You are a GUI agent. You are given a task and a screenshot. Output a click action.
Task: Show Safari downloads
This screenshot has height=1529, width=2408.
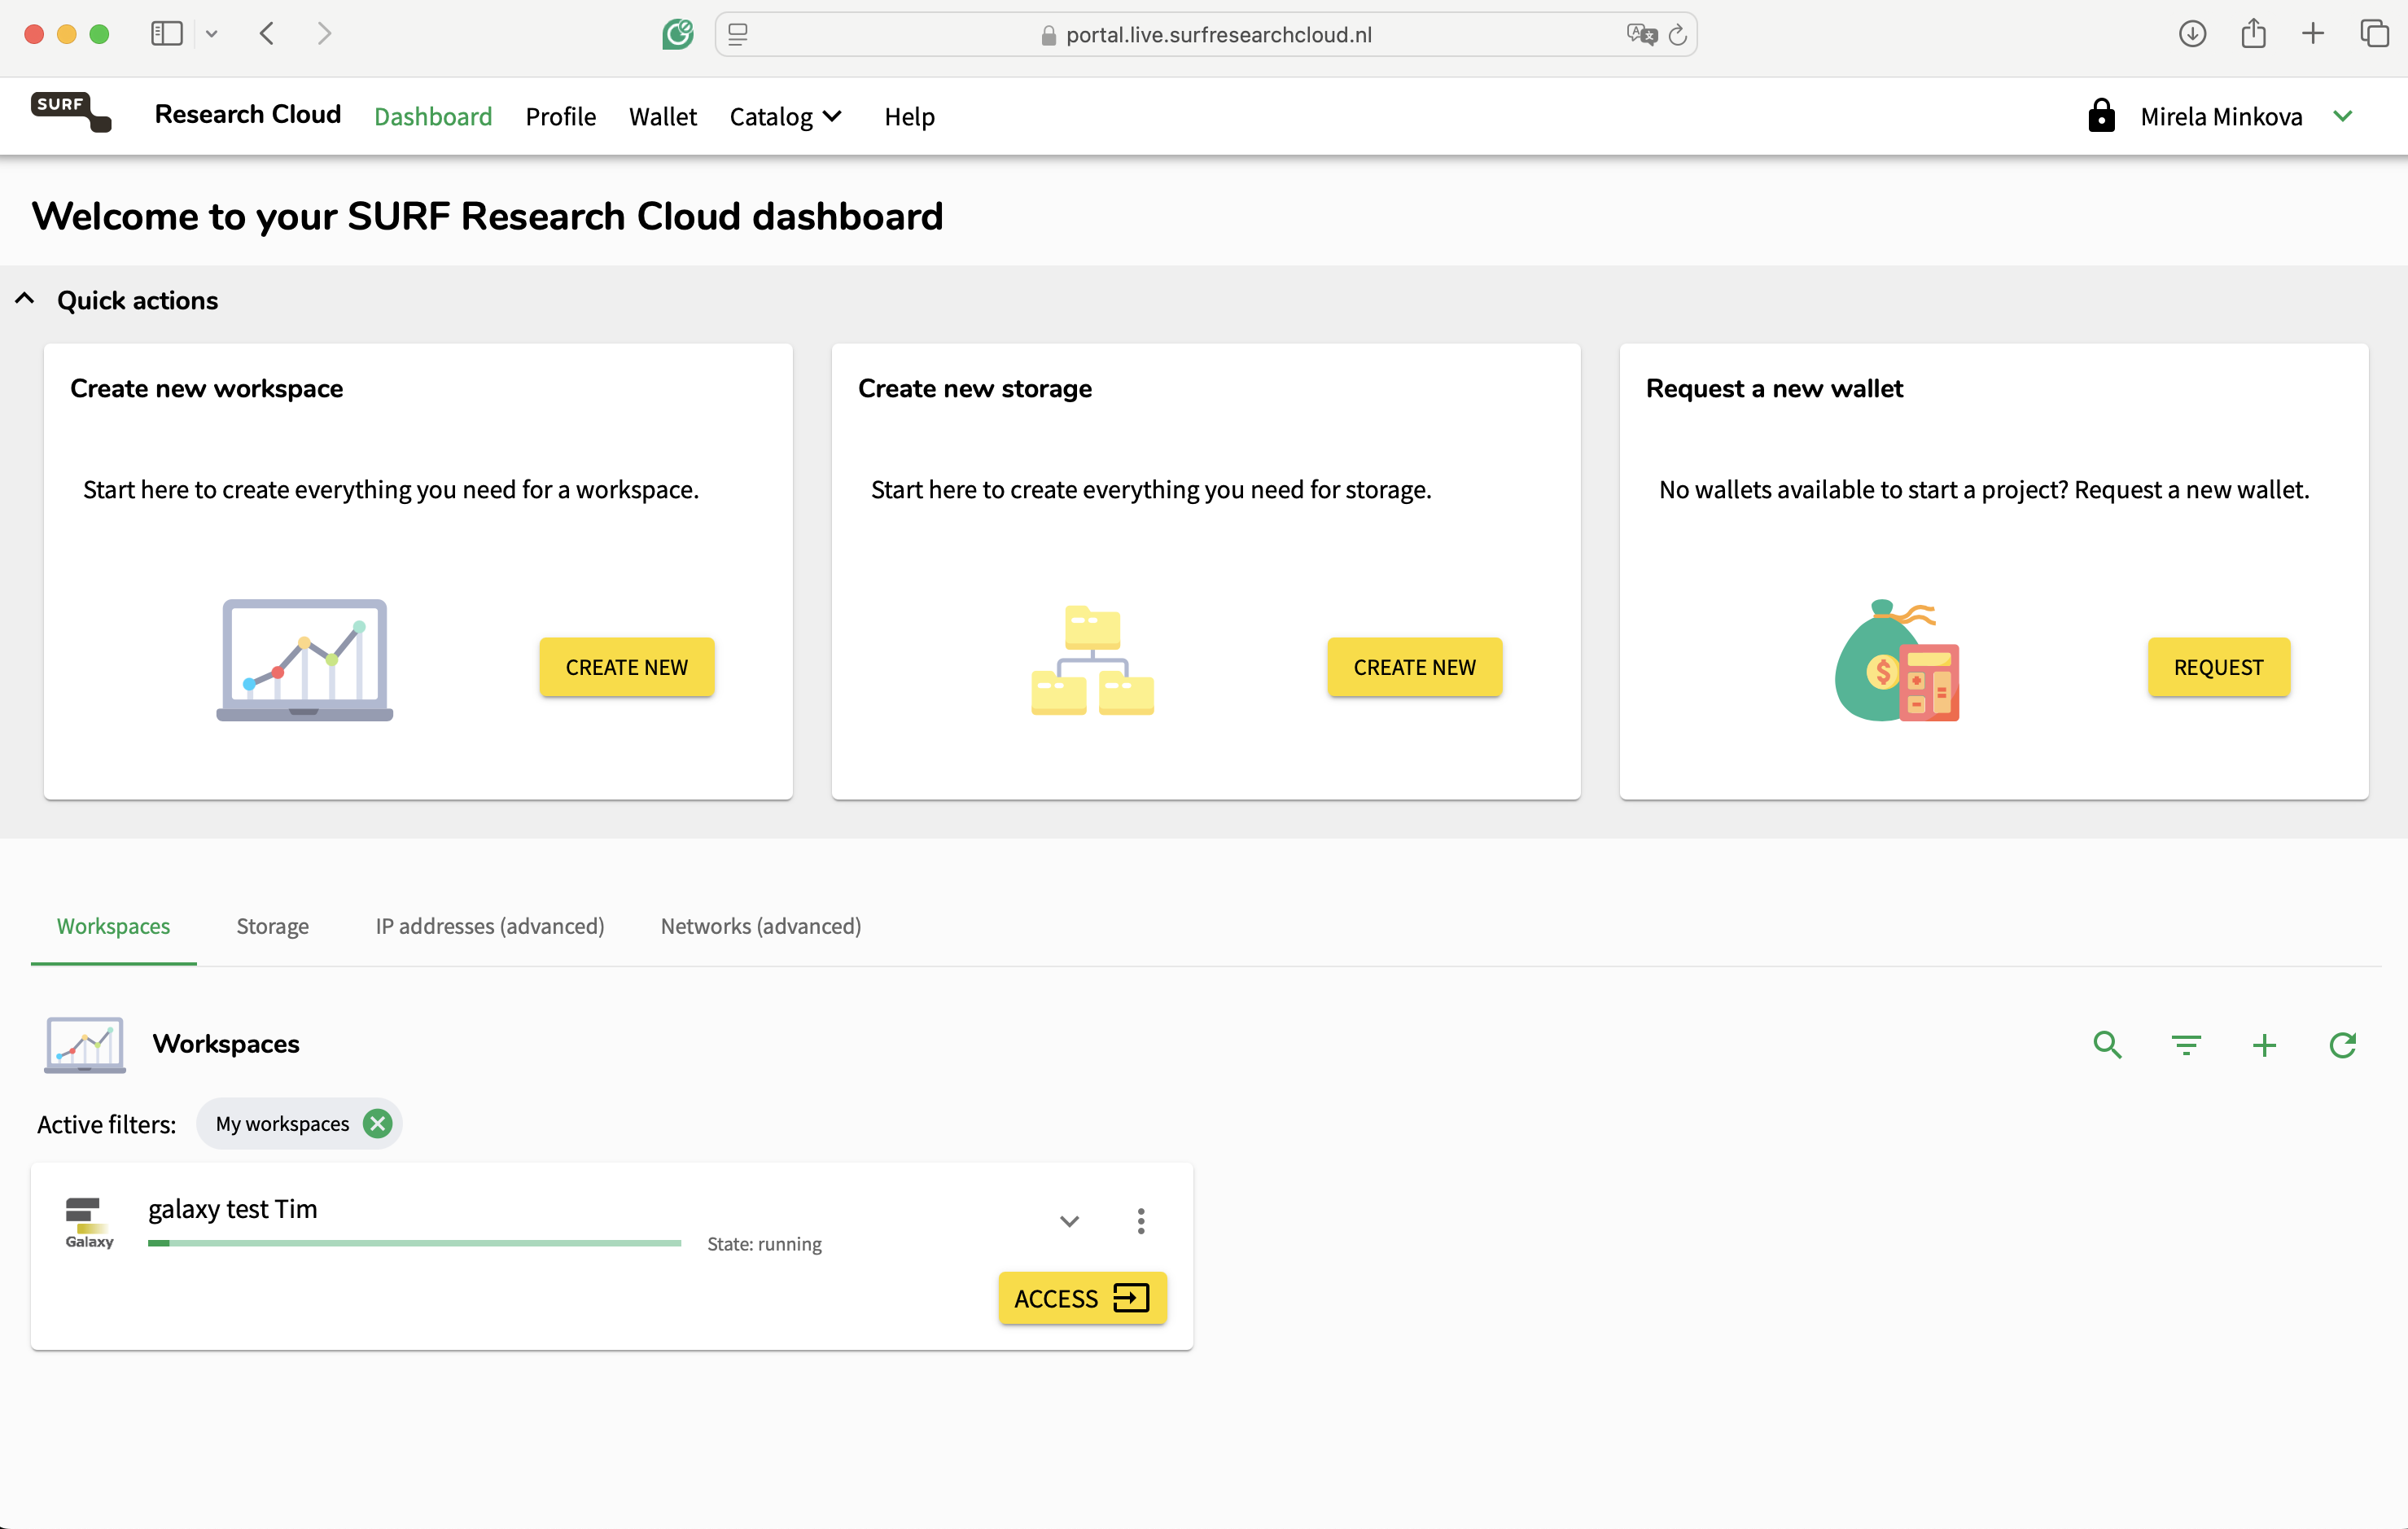[2193, 34]
